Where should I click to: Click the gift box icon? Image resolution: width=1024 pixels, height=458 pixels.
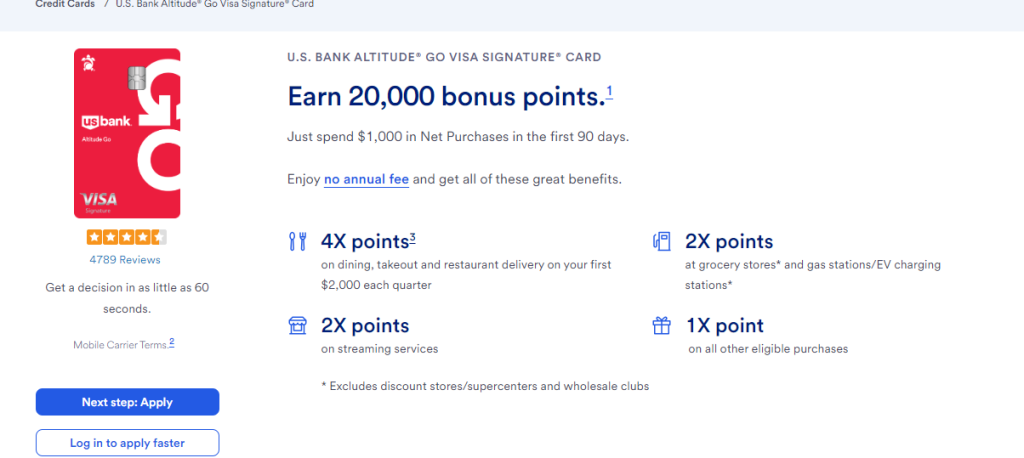click(x=662, y=325)
